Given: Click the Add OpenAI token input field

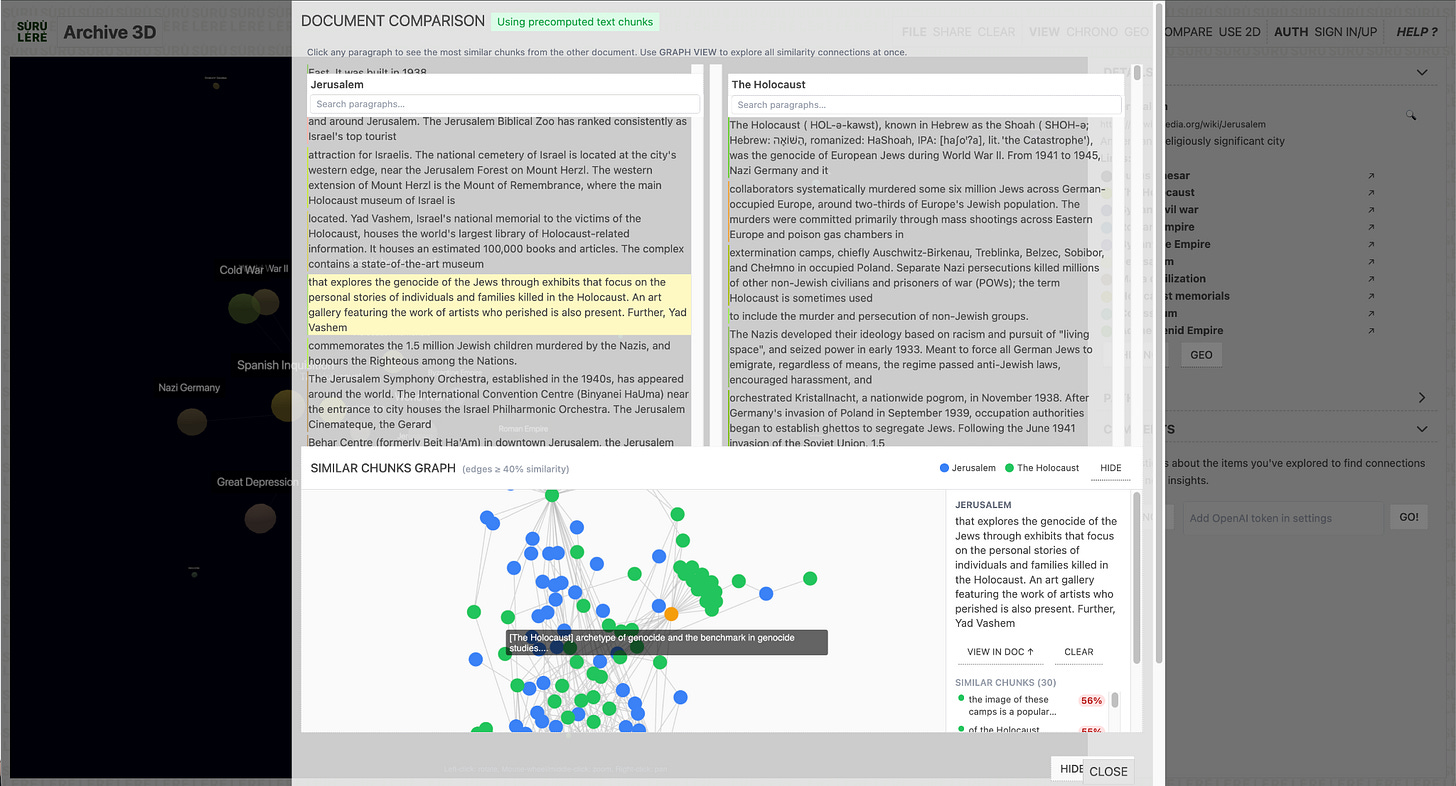Looking at the screenshot, I should (x=1283, y=518).
